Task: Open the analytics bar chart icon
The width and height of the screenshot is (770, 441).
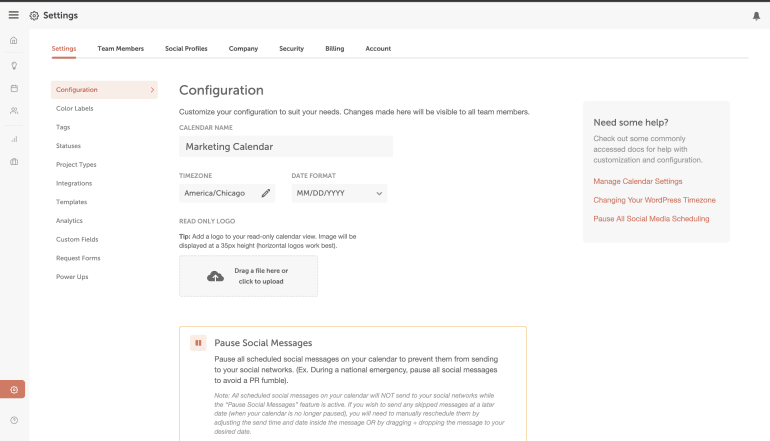Action: tap(13, 138)
